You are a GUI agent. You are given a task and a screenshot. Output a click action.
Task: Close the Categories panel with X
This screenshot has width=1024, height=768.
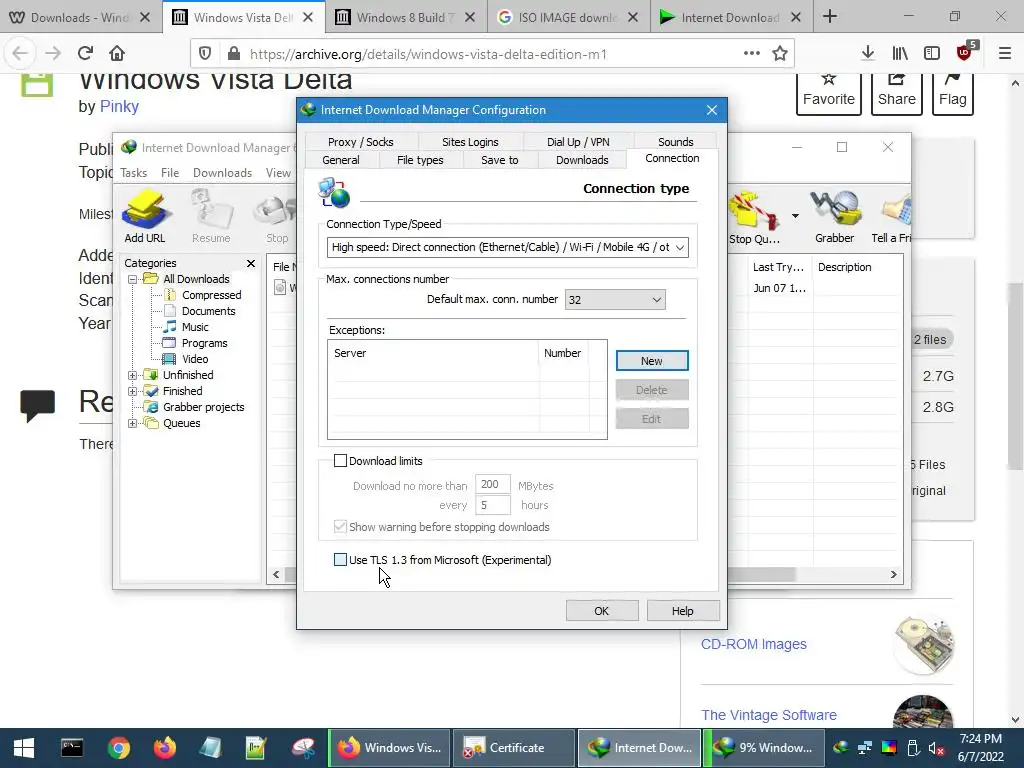point(251,263)
